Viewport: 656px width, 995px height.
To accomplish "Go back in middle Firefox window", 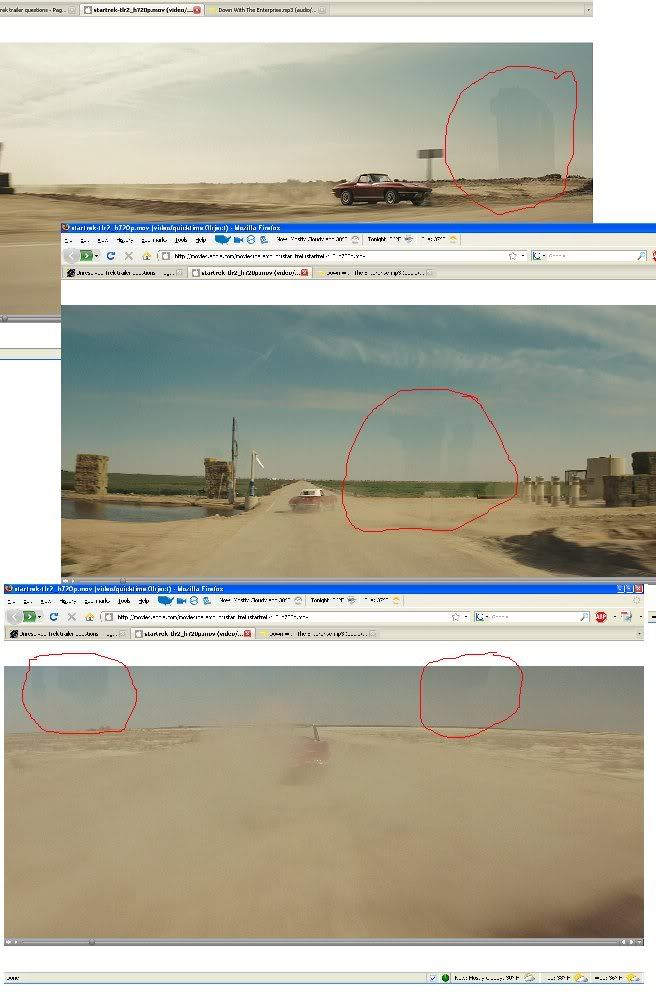I will pos(71,256).
